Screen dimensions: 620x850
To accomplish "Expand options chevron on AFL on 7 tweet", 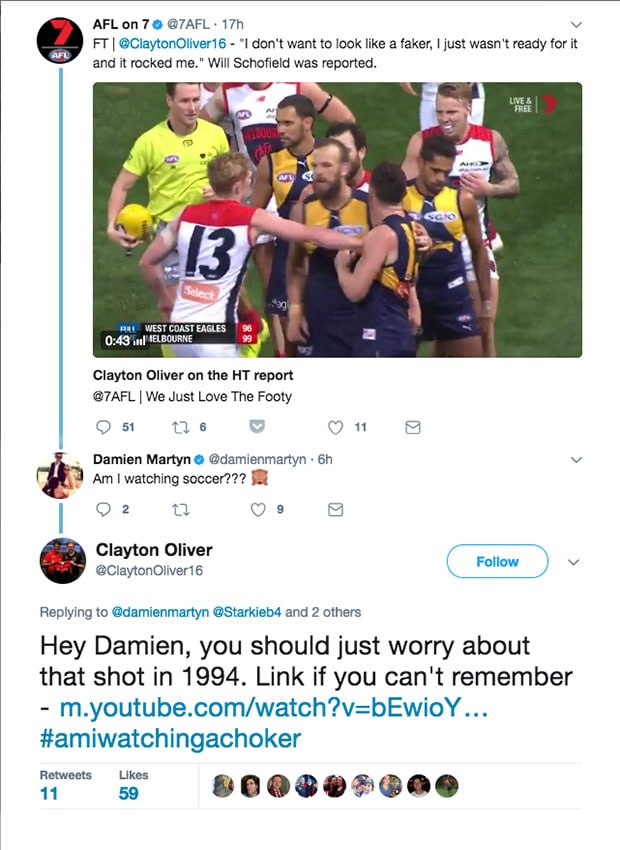I will tap(577, 24).
